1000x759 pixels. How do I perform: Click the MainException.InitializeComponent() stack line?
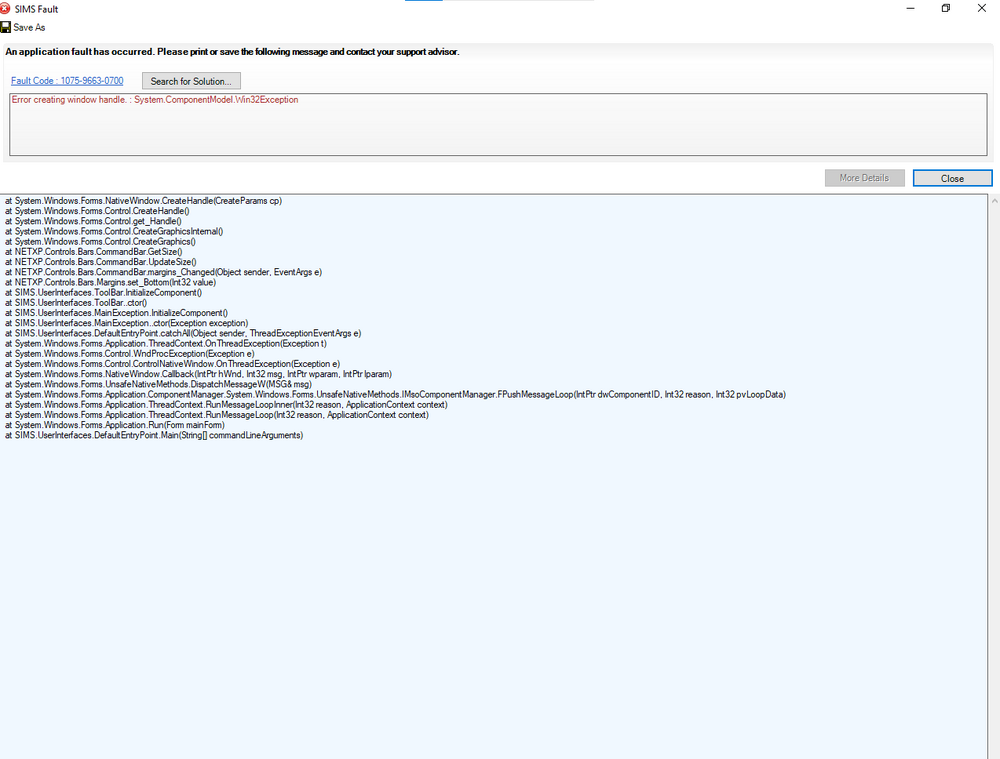[116, 313]
